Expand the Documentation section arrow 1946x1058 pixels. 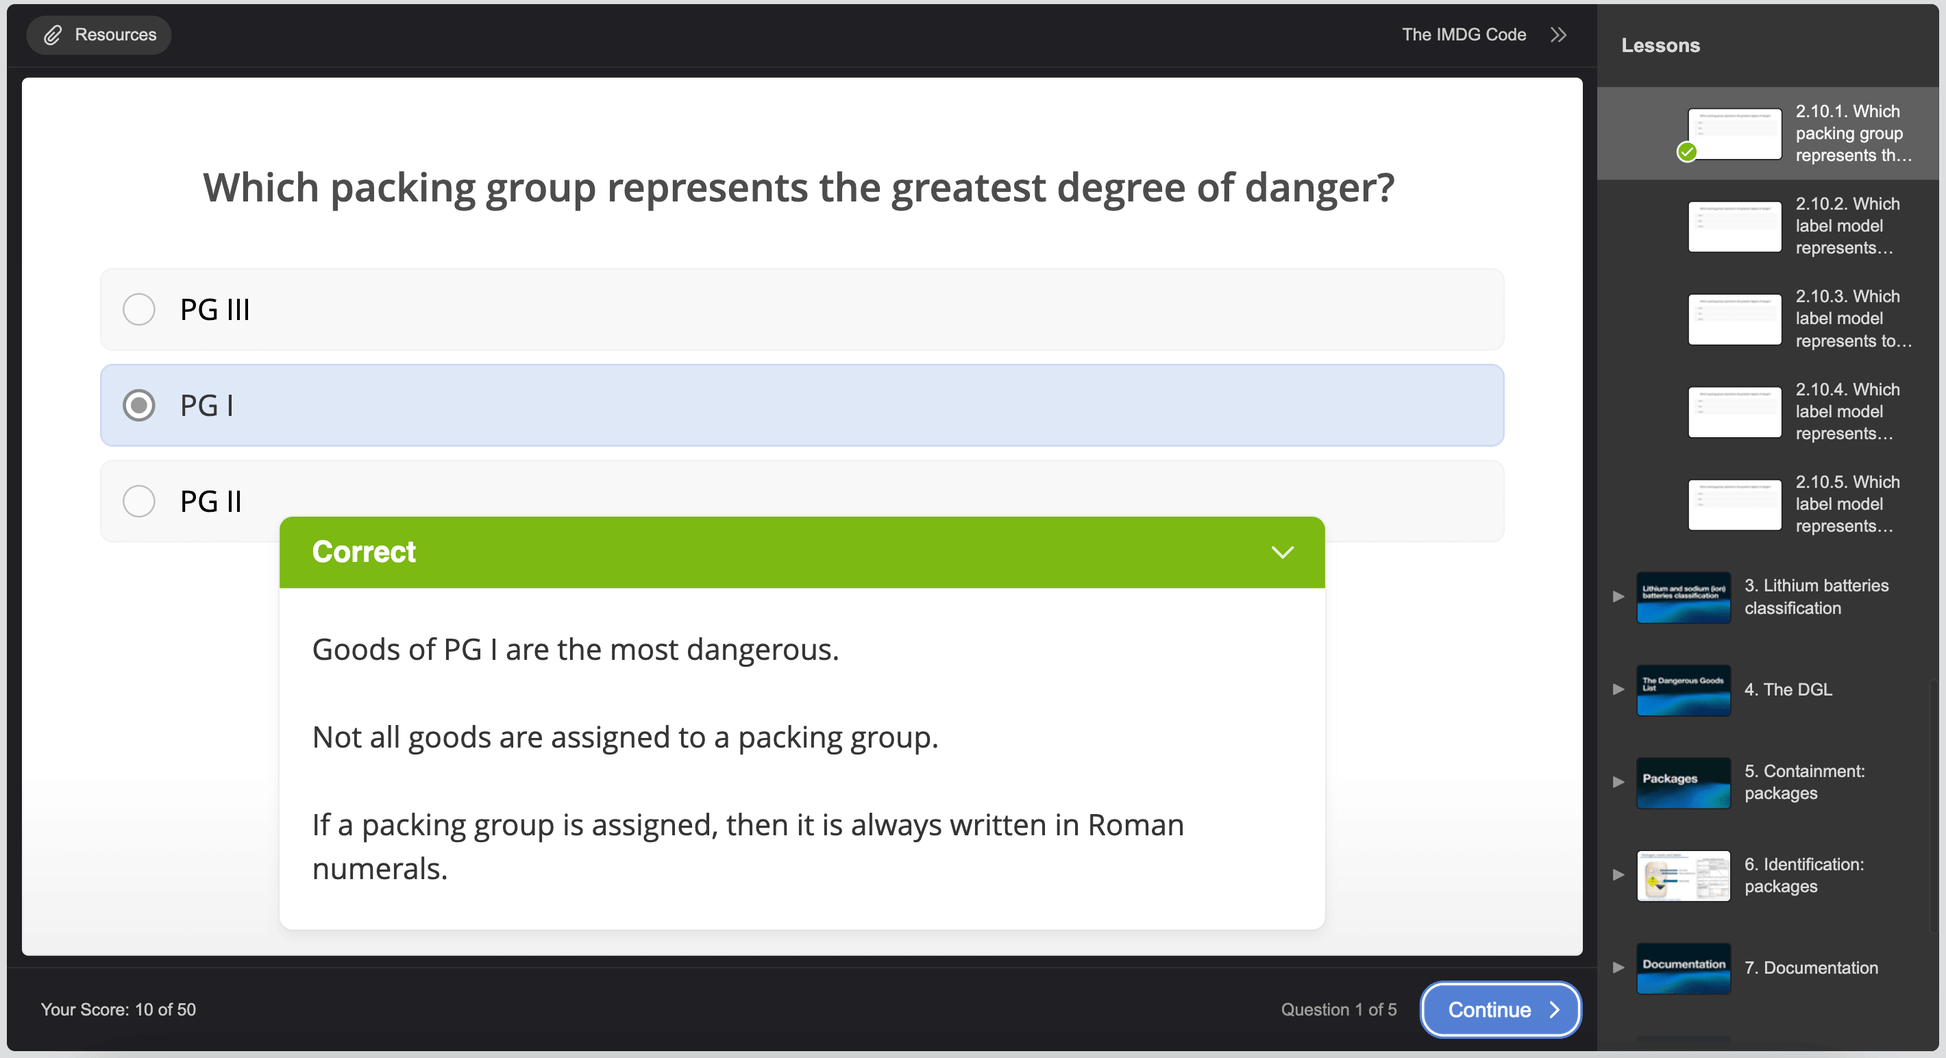click(1618, 968)
